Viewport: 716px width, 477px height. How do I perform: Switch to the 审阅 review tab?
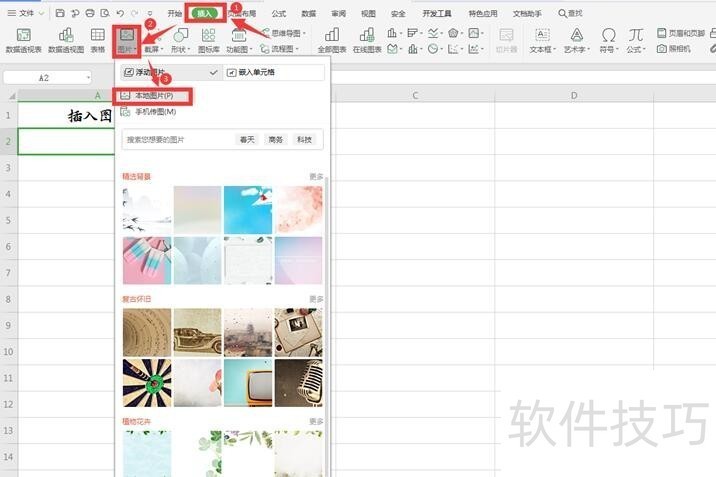(338, 14)
